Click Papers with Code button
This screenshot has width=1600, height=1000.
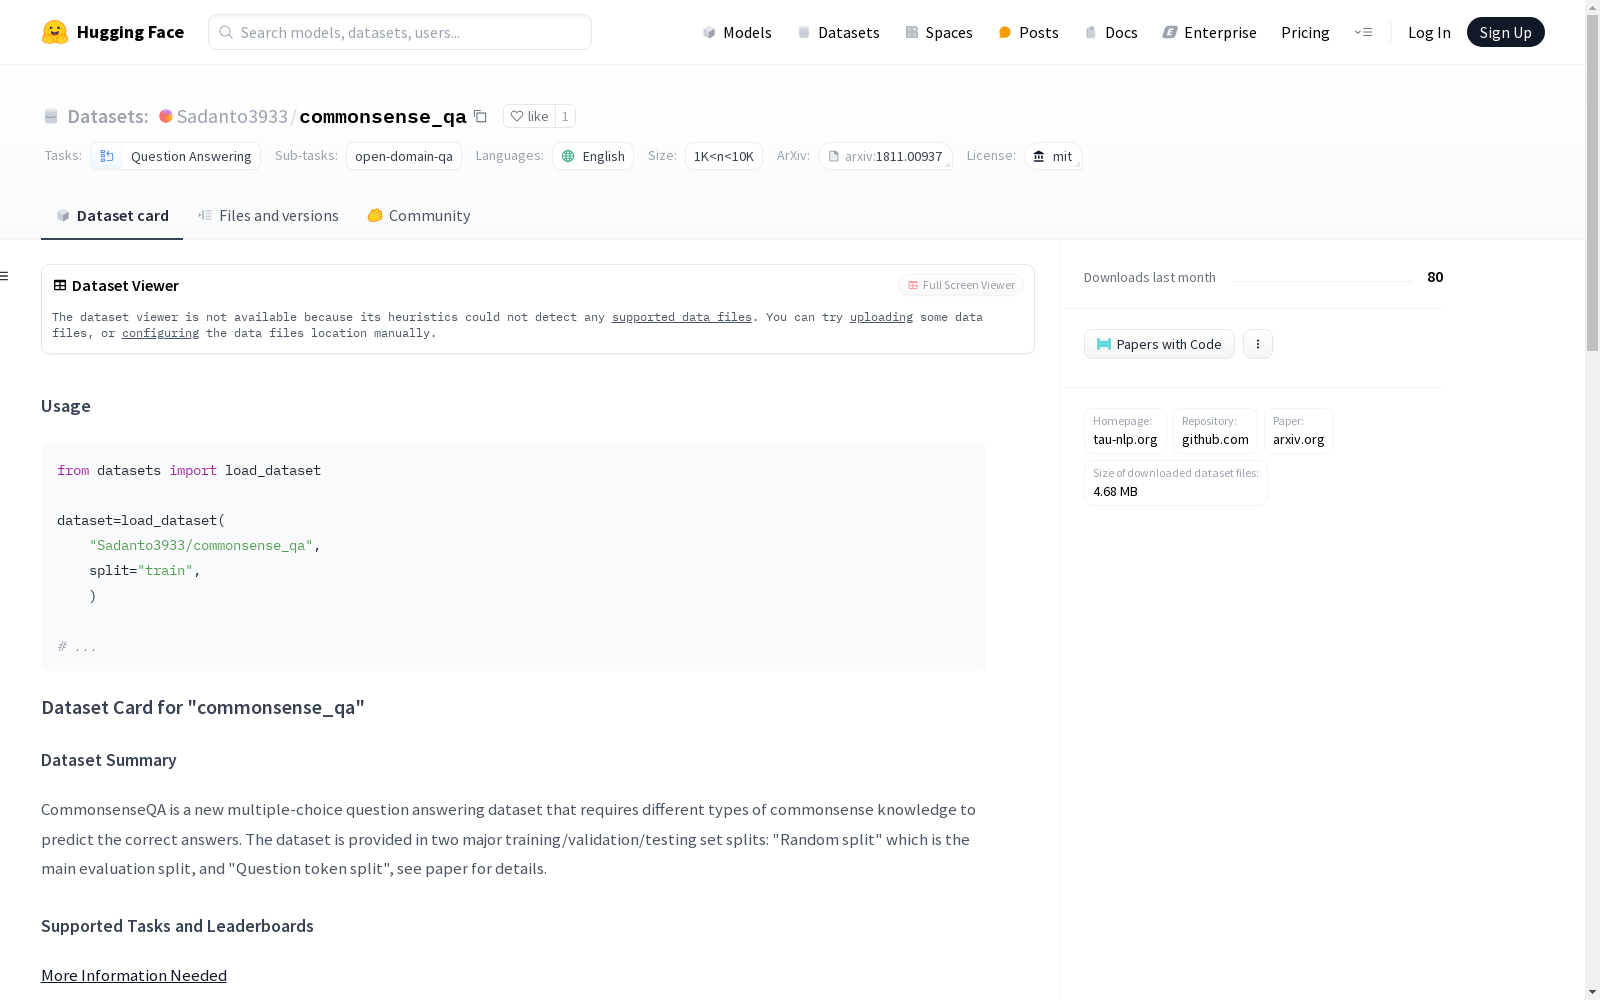[x=1159, y=344]
